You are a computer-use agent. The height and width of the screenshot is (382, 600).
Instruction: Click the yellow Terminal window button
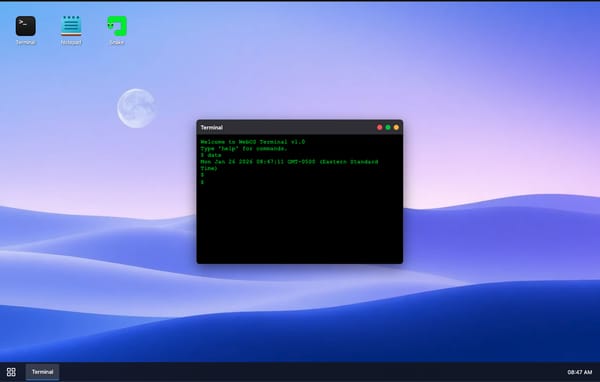pos(396,127)
